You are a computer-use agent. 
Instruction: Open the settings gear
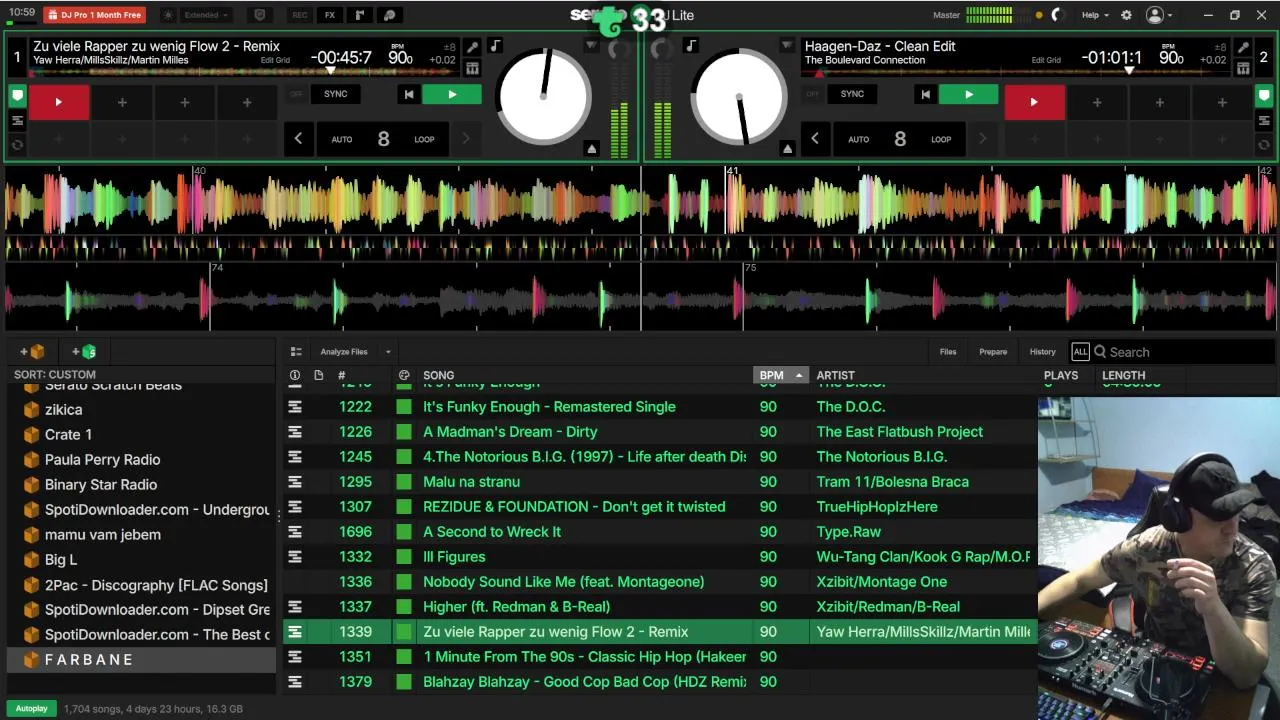pos(1126,15)
